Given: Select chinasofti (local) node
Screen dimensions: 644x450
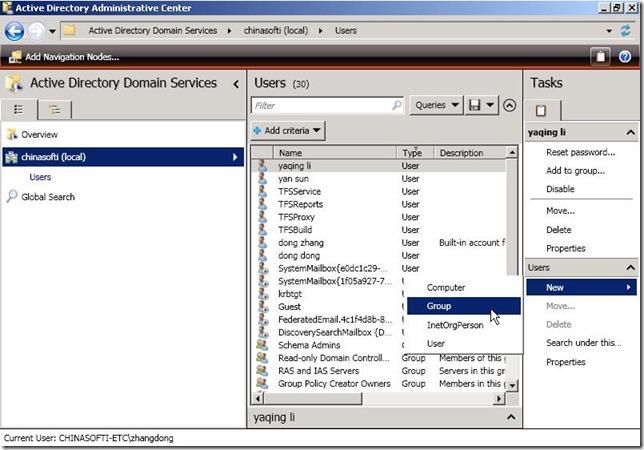Looking at the screenshot, I should click(123, 157).
